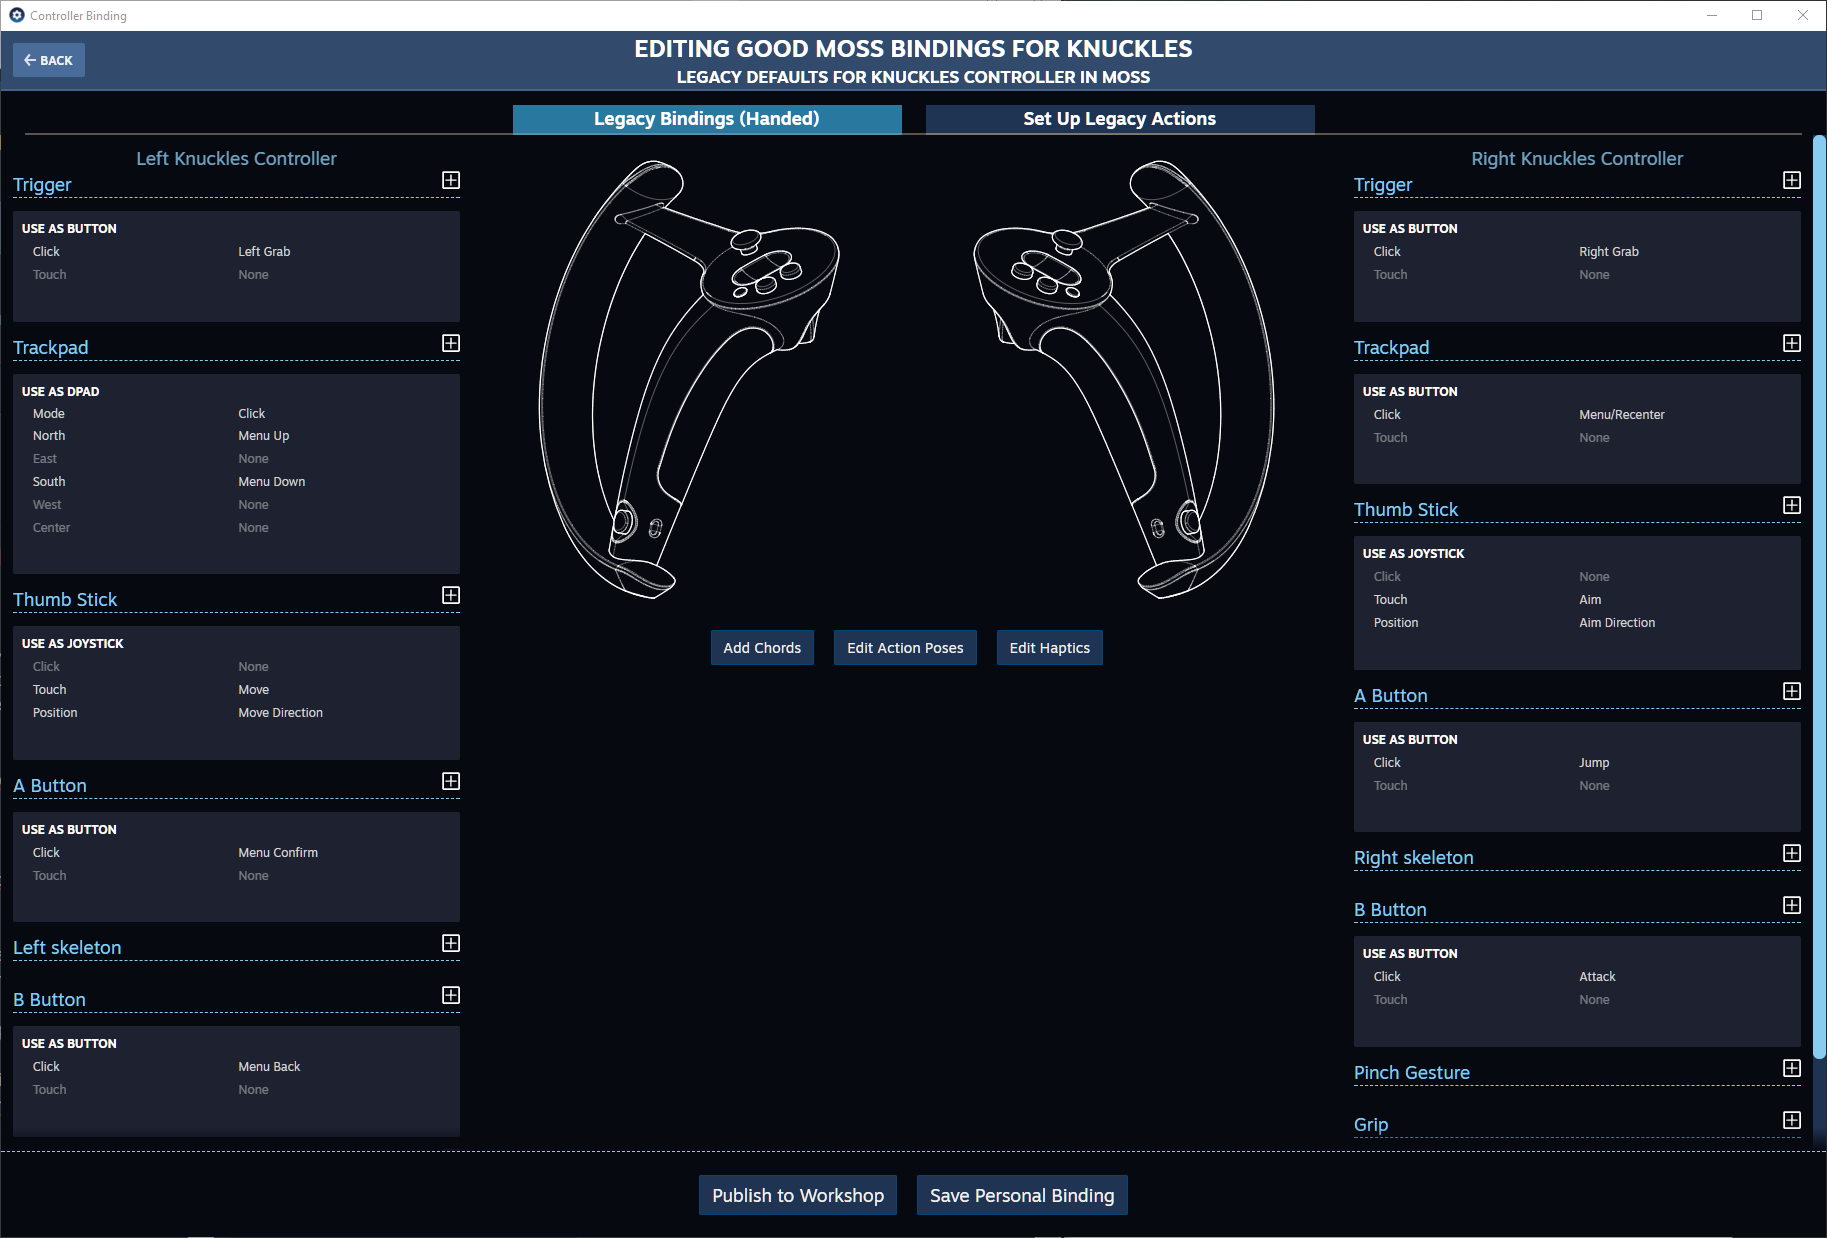Select the left Trigger 'Left Grab' binding

tap(264, 252)
